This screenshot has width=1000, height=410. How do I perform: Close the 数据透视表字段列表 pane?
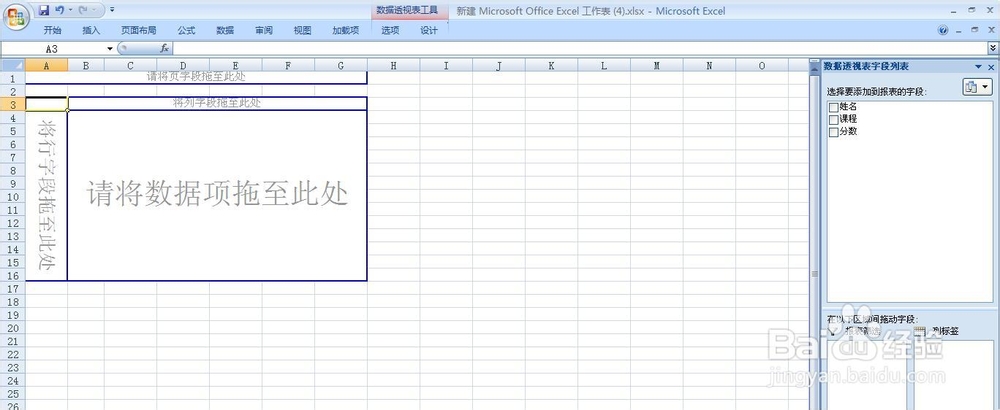click(x=991, y=67)
